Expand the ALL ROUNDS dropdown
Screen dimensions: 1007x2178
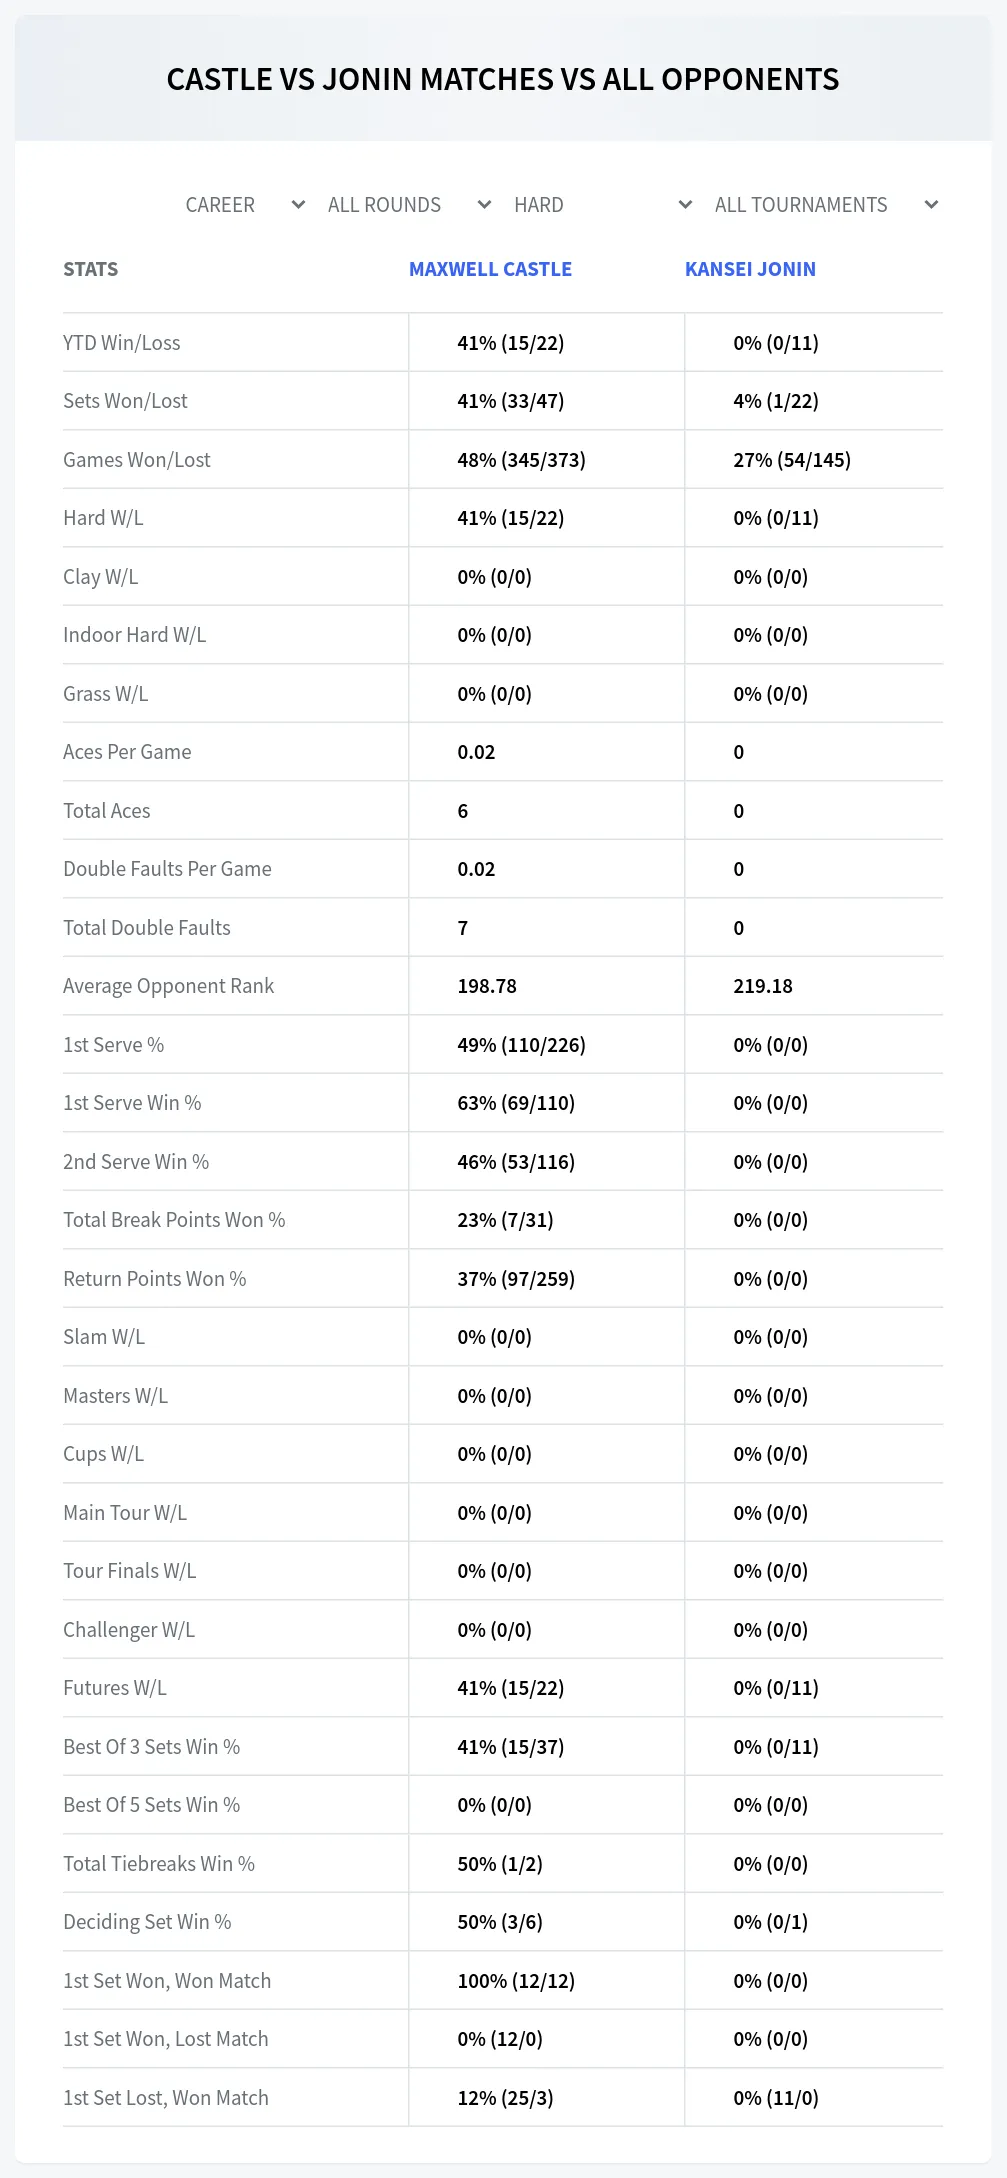point(408,205)
